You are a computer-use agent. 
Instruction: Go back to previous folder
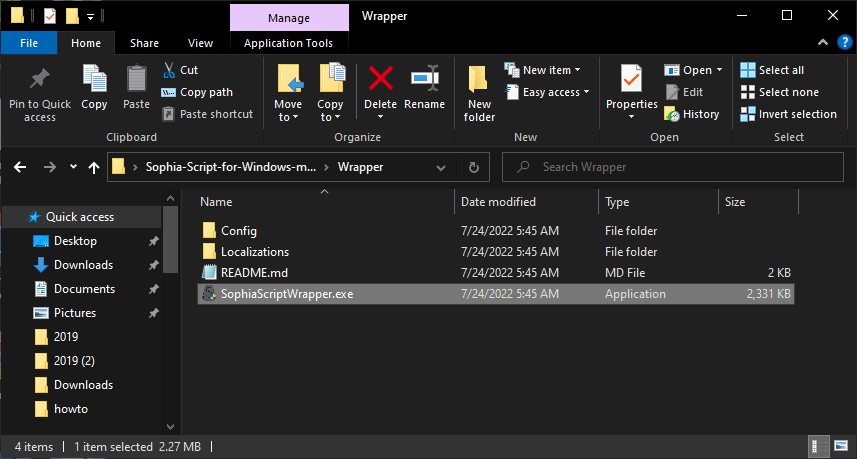click(x=20, y=167)
